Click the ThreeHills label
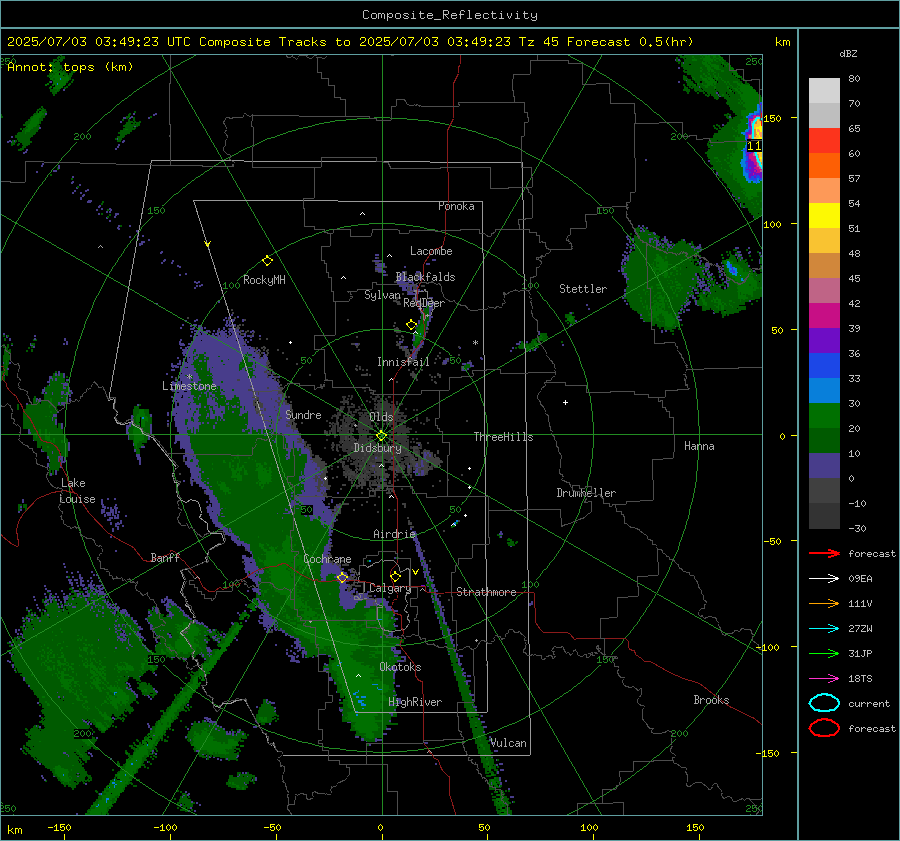This screenshot has width=900, height=841. pyautogui.click(x=503, y=437)
